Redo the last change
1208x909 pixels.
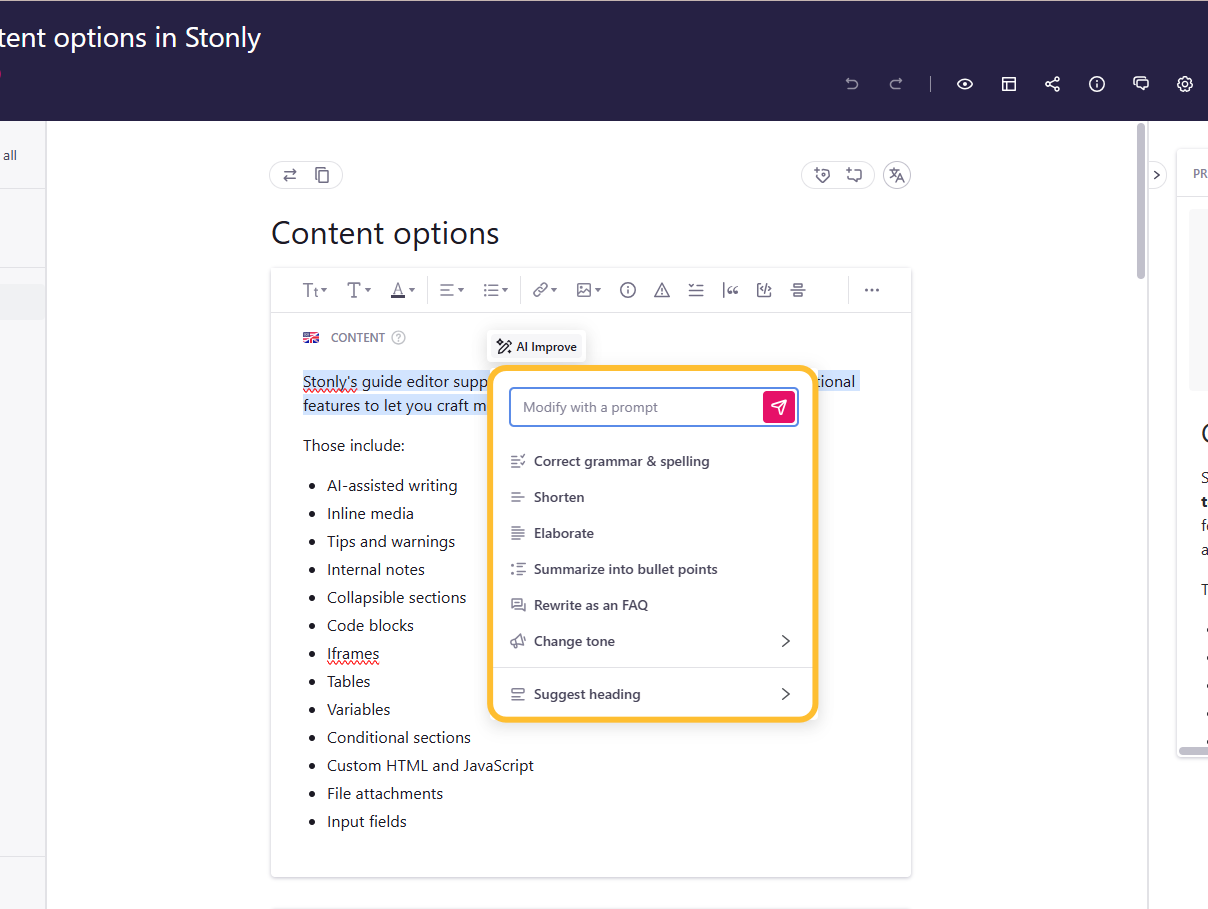coord(895,84)
